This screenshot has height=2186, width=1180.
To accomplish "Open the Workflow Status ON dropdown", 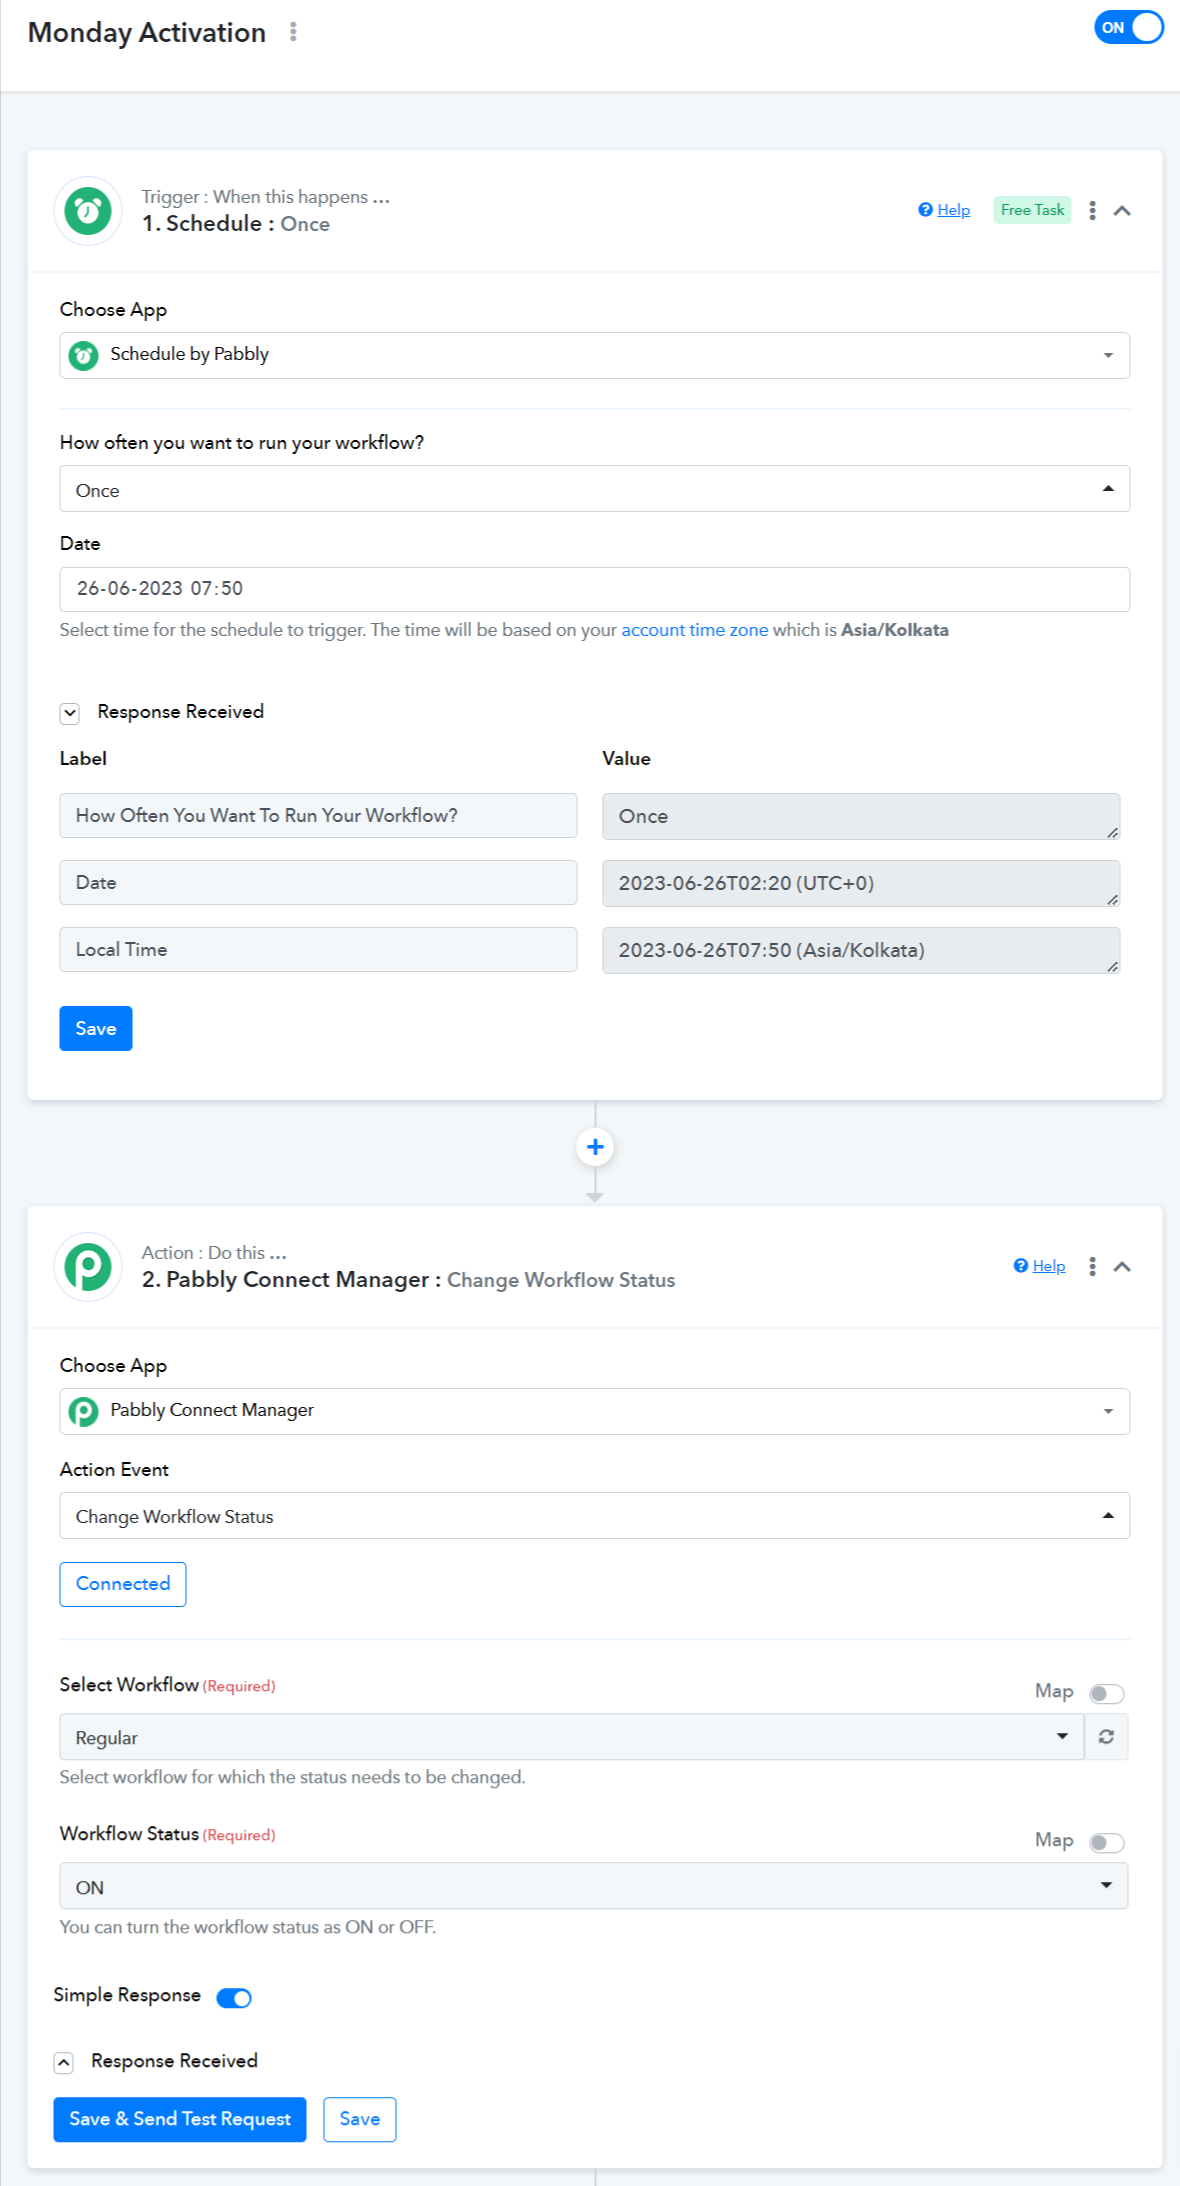I will click(x=594, y=1886).
